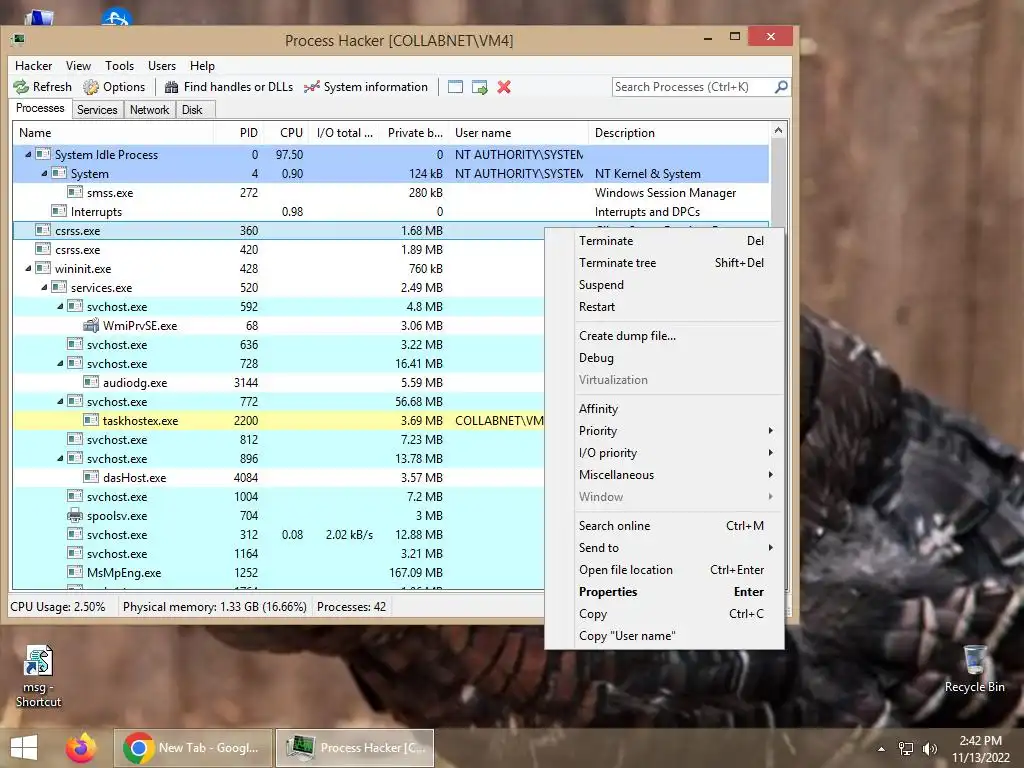Click the spoolsv.exe printer icon

[x=75, y=515]
